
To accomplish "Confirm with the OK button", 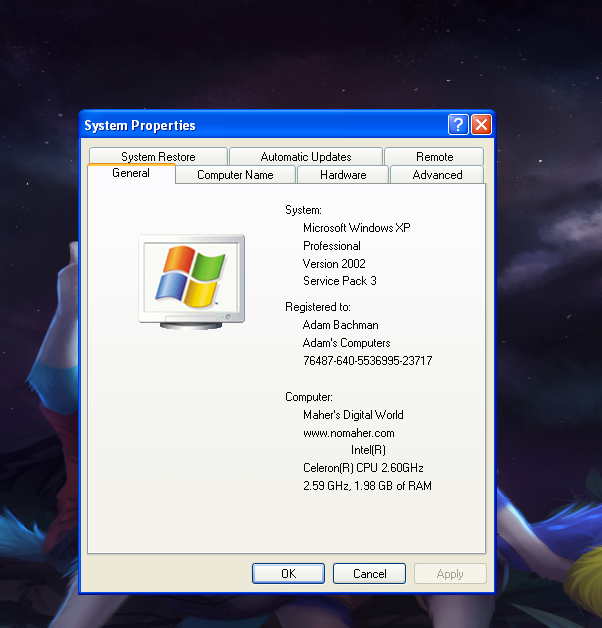I will point(288,574).
